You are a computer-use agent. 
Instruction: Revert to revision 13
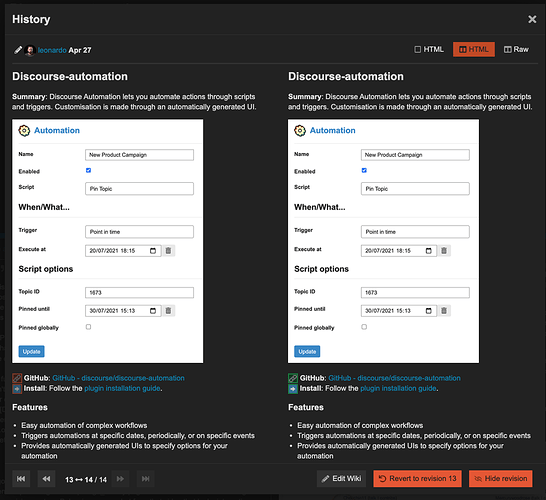coord(418,479)
